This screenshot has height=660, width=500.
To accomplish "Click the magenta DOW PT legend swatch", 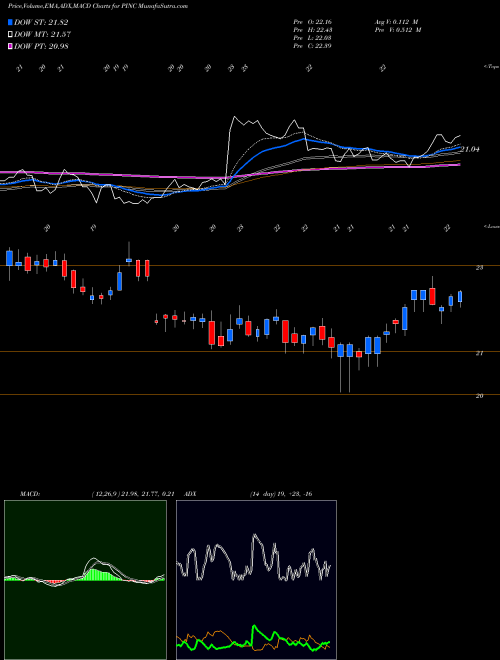I will point(10,46).
